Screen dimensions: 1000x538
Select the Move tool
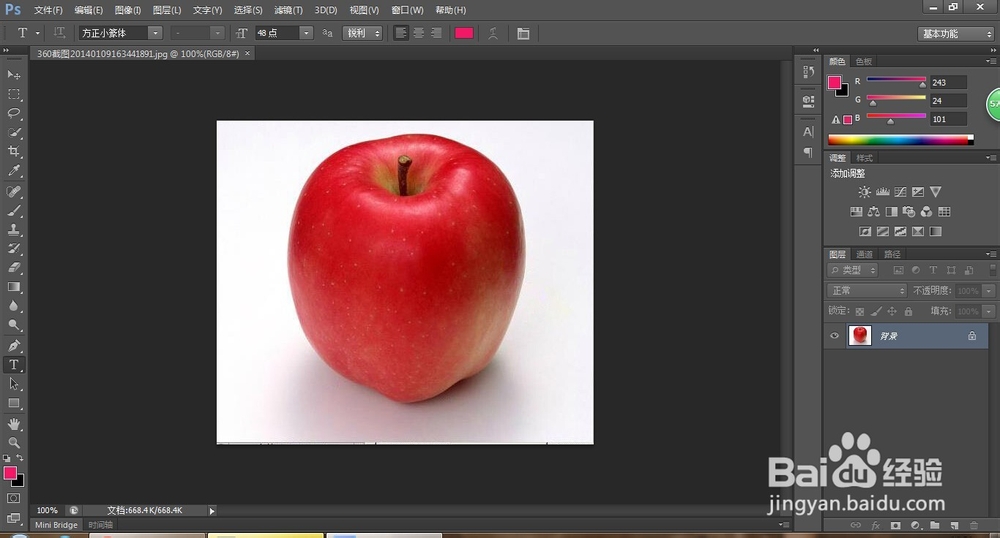[x=13, y=75]
